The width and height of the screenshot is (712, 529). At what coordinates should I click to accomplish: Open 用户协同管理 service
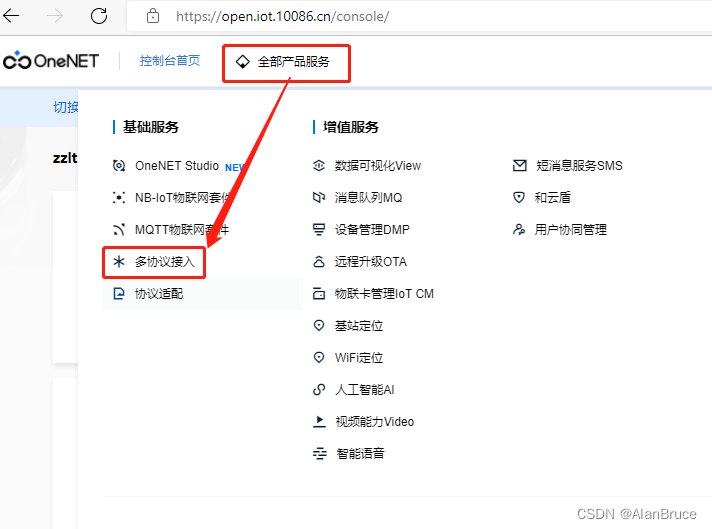(571, 230)
